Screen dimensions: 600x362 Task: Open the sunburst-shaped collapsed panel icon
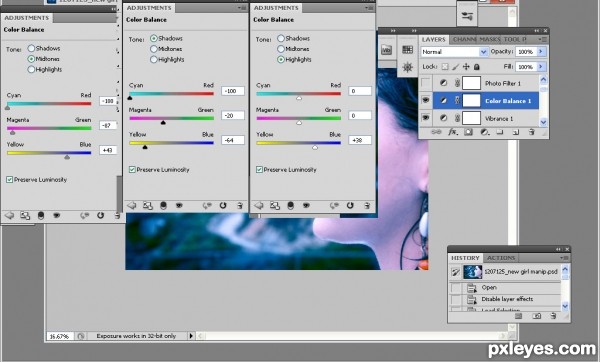(x=408, y=67)
